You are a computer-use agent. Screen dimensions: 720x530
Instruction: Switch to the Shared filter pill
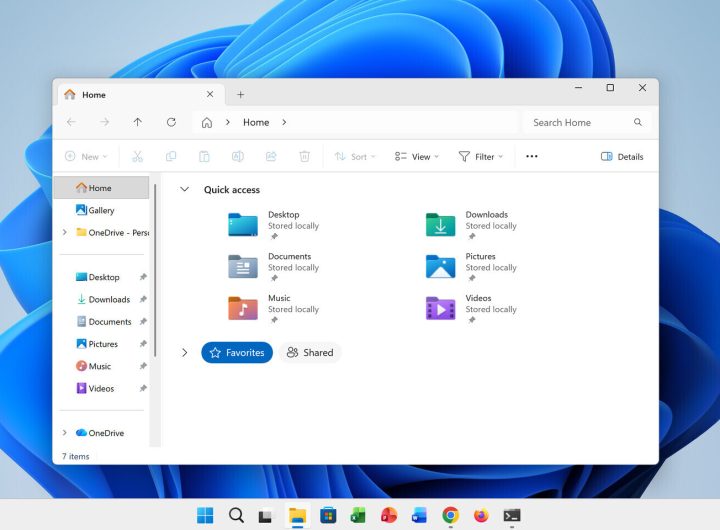tap(310, 352)
